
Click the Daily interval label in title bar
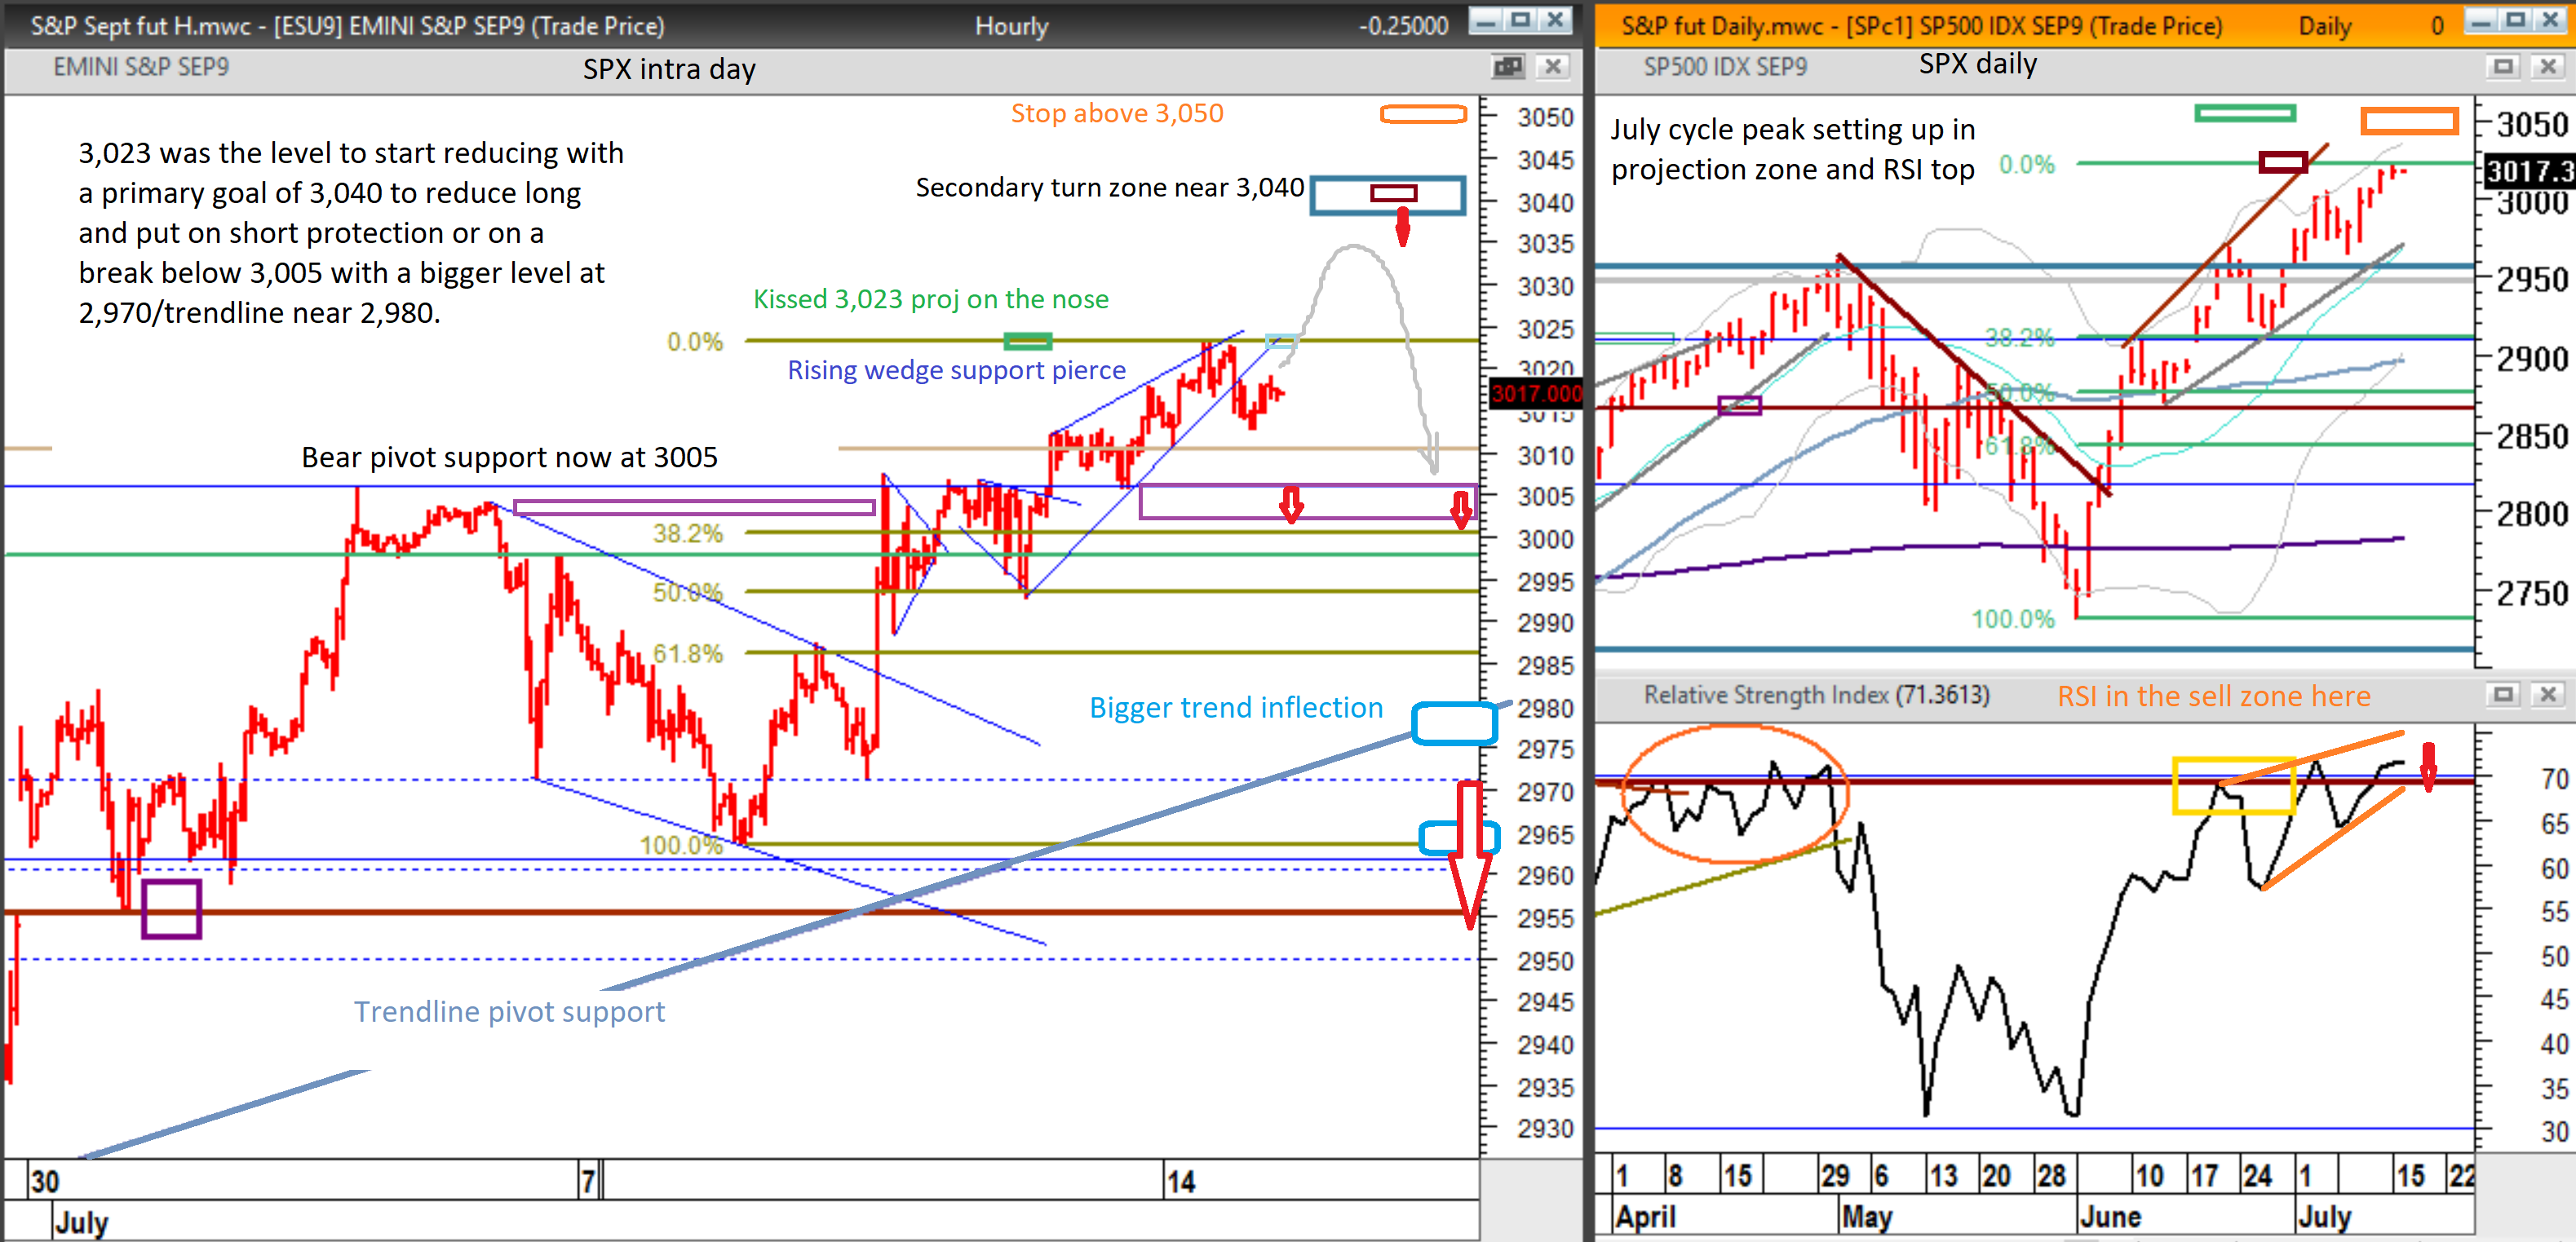coord(2325,26)
